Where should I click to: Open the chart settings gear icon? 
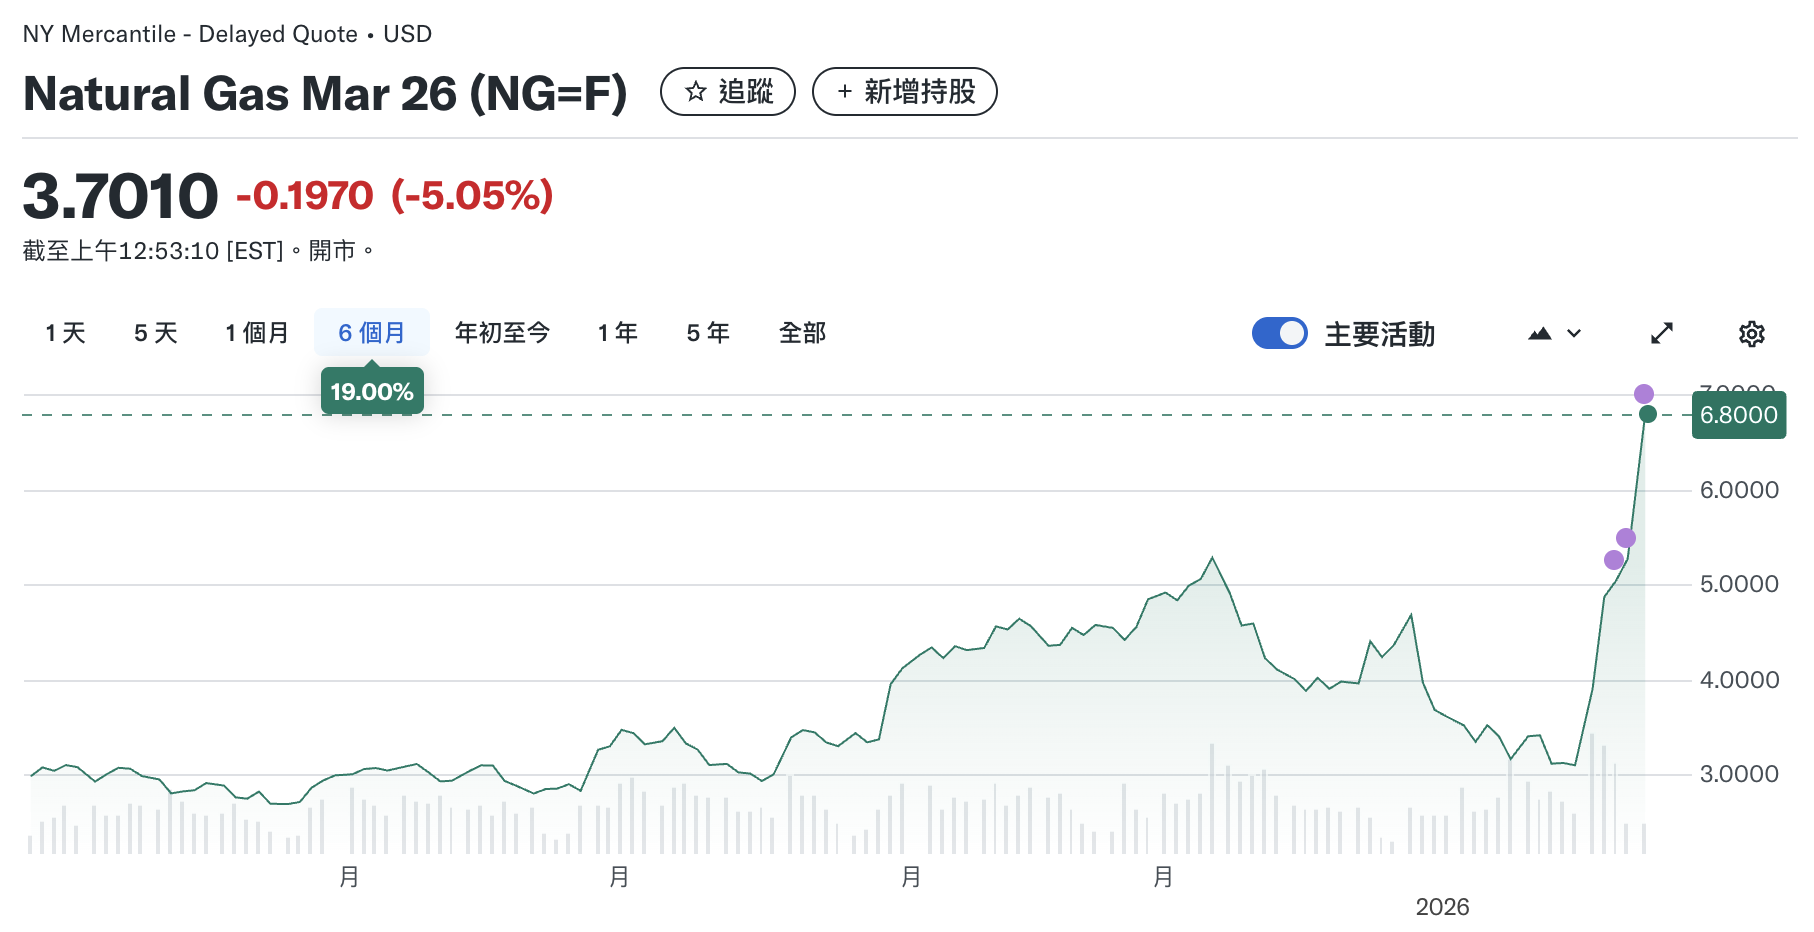(x=1751, y=334)
